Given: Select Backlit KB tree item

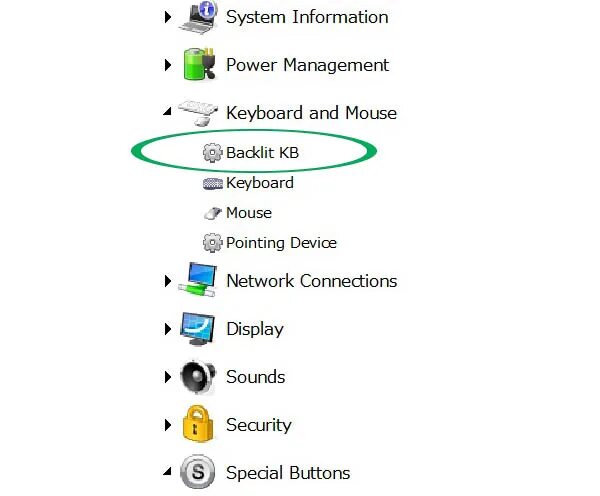Looking at the screenshot, I should click(262, 153).
